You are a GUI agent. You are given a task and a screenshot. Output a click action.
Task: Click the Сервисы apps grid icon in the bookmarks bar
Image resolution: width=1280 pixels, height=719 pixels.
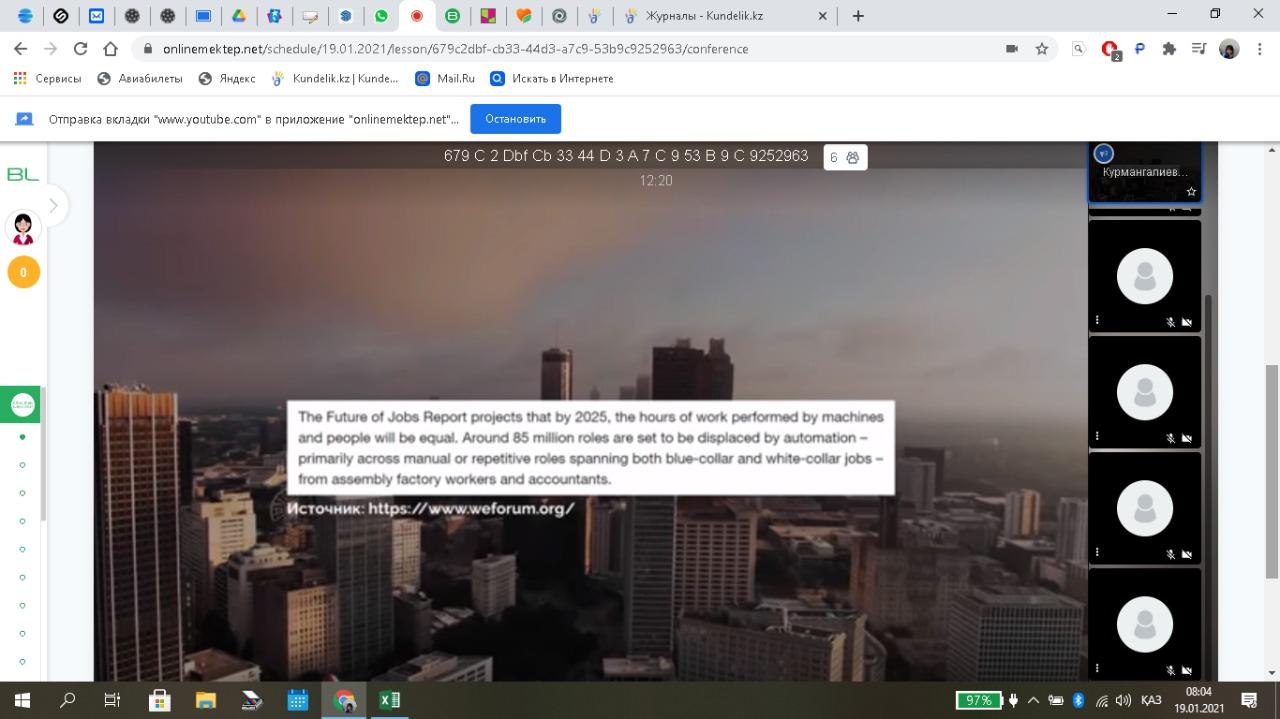click(x=20, y=78)
